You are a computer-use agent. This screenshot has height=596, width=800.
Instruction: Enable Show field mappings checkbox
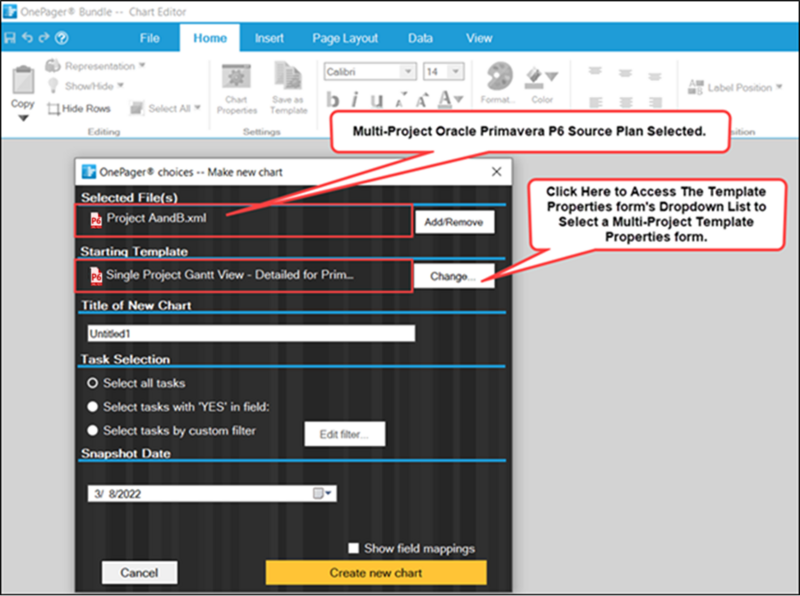[x=353, y=548]
